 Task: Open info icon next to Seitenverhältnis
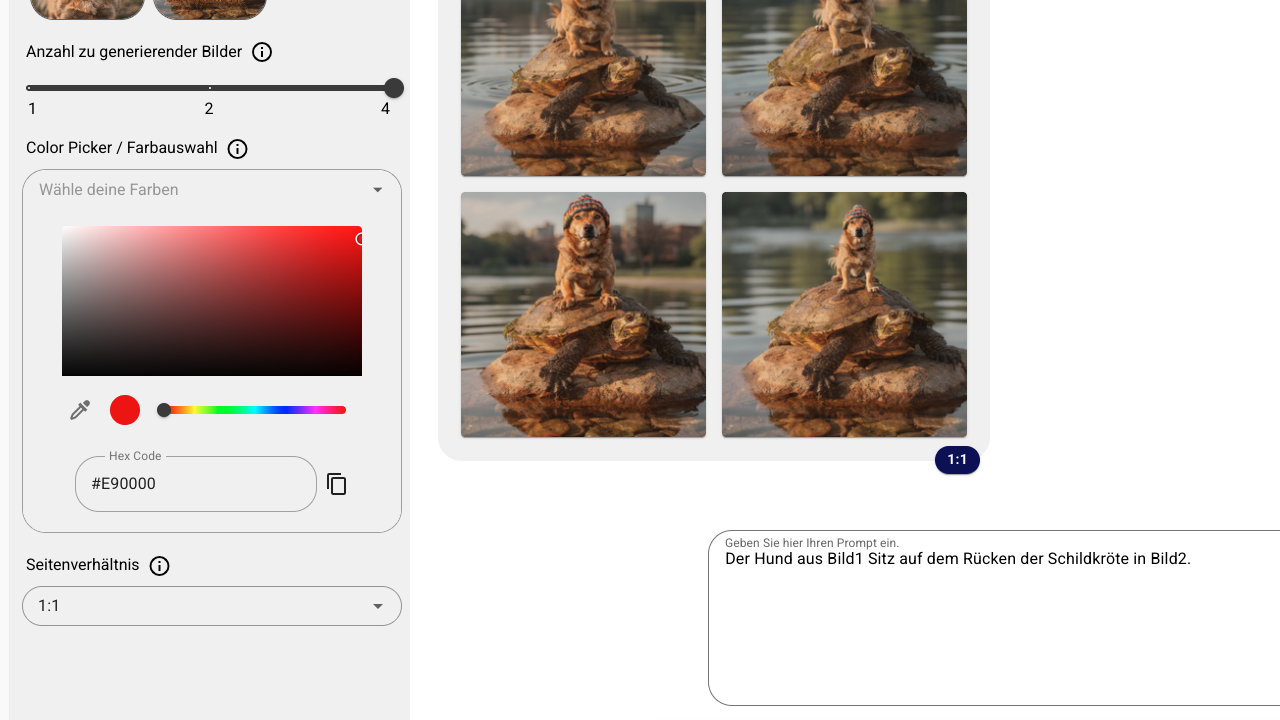(159, 566)
